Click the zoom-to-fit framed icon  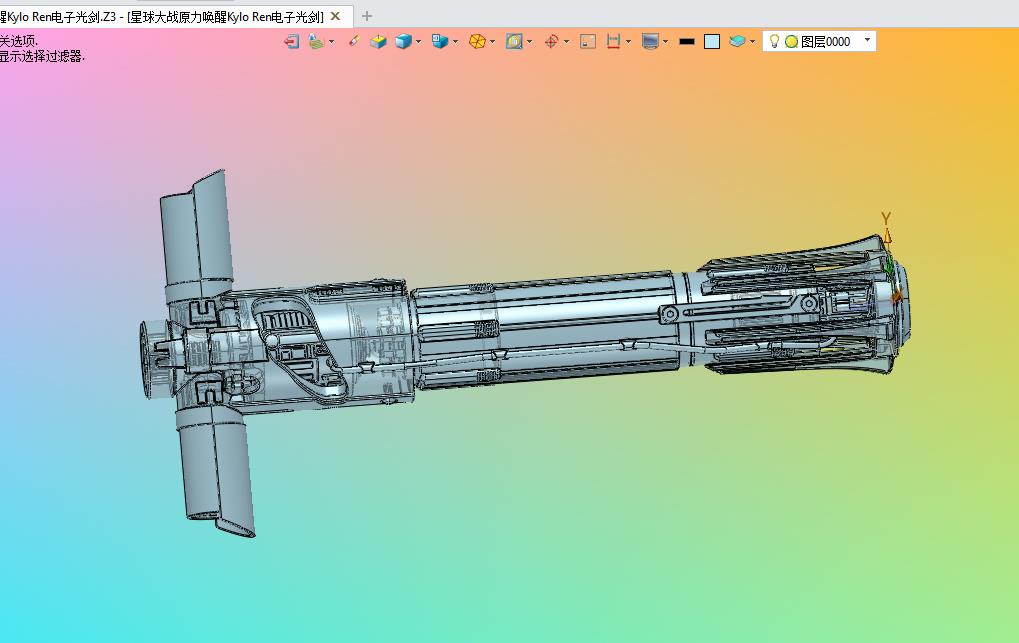click(x=514, y=42)
